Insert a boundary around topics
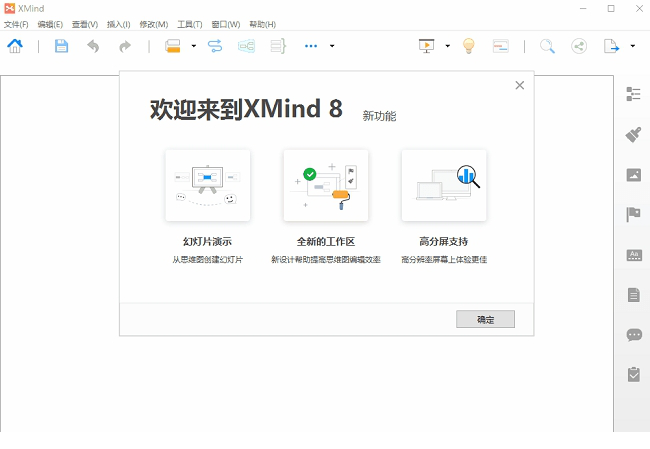 [247, 46]
